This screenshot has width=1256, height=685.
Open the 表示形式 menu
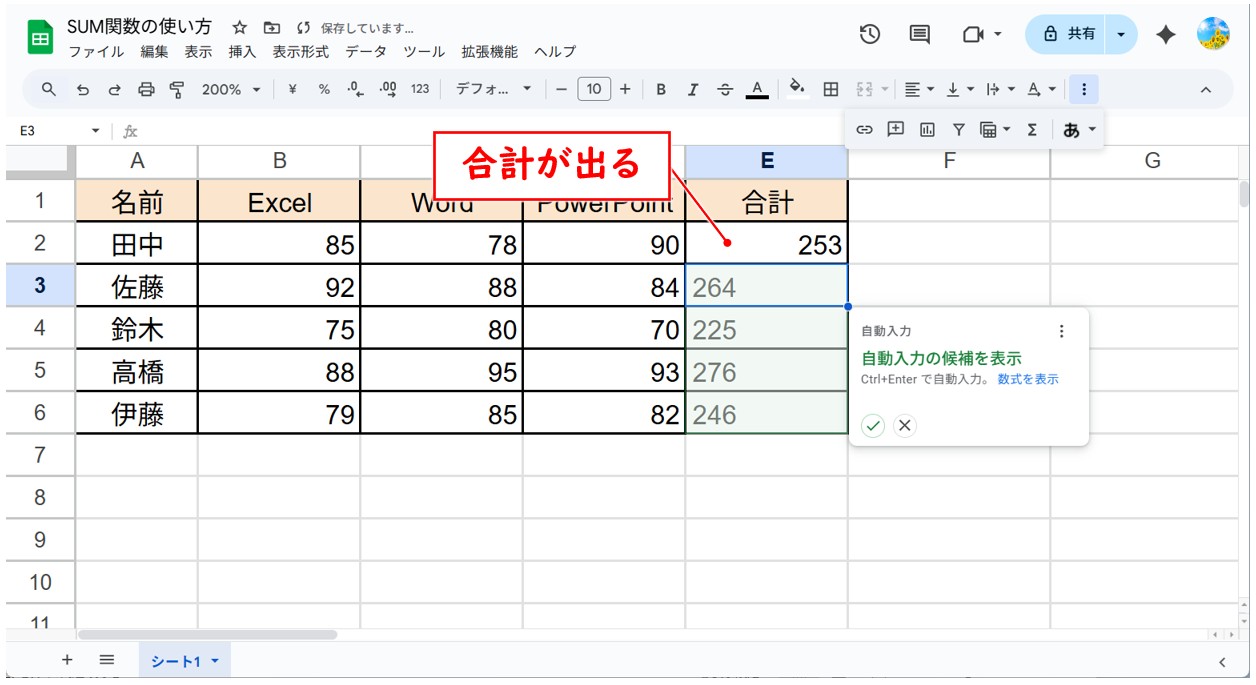(300, 52)
